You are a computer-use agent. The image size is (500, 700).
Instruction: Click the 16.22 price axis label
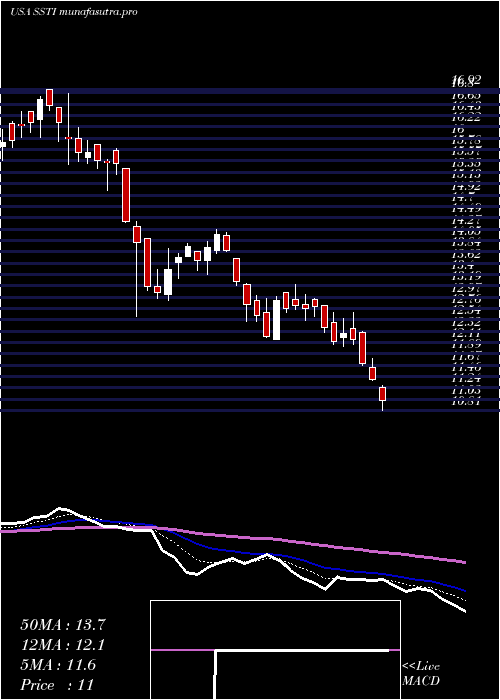pyautogui.click(x=466, y=118)
